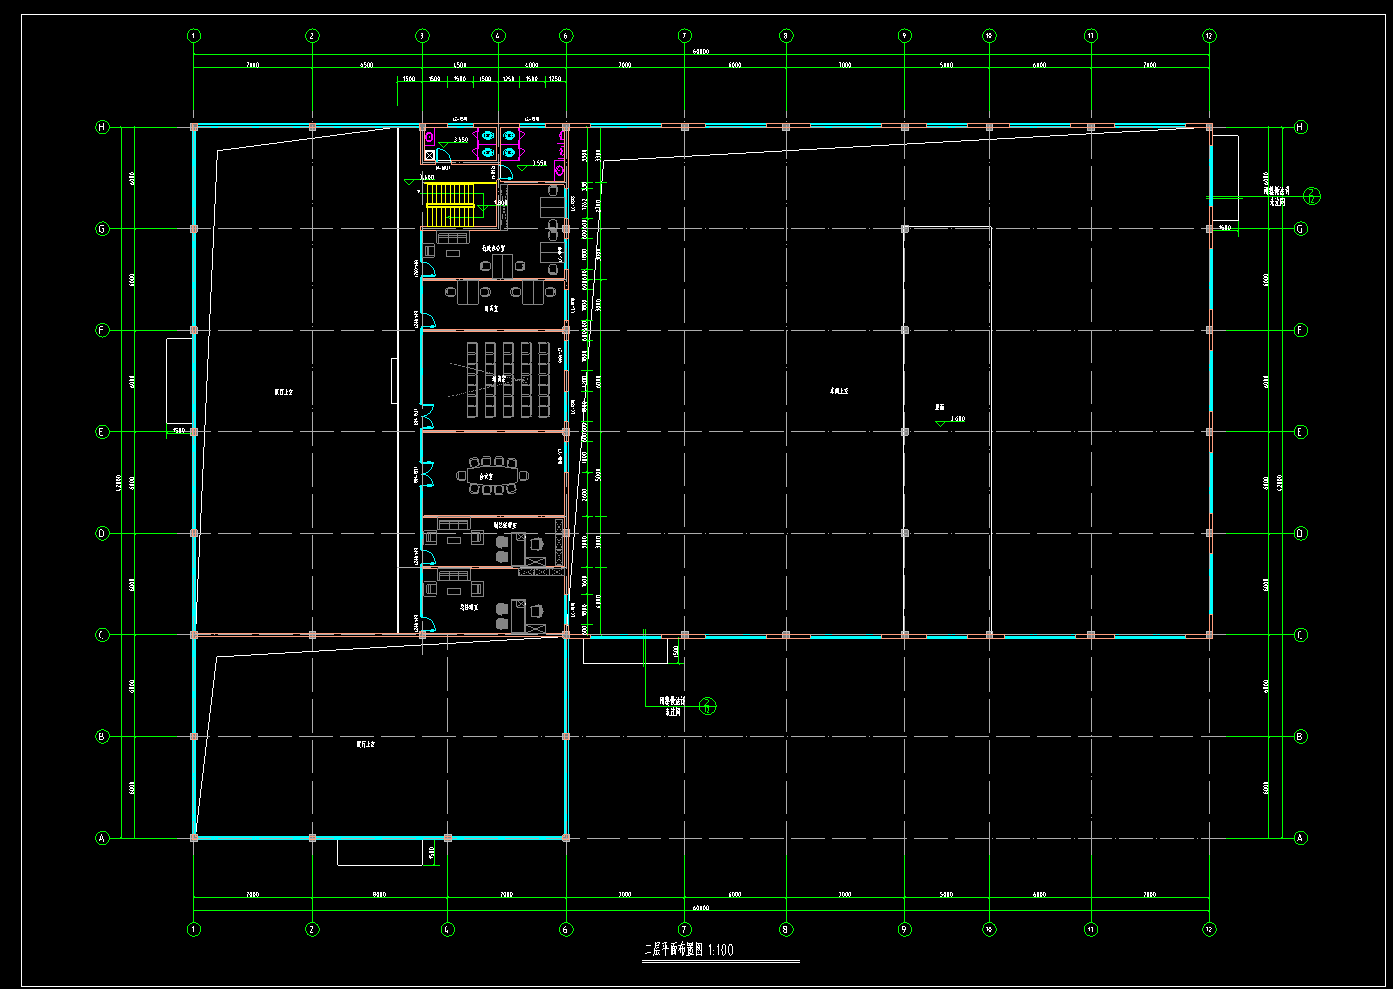Click the drawing title 二层平面布置图 1:100
The width and height of the screenshot is (1393, 989).
(x=689, y=950)
